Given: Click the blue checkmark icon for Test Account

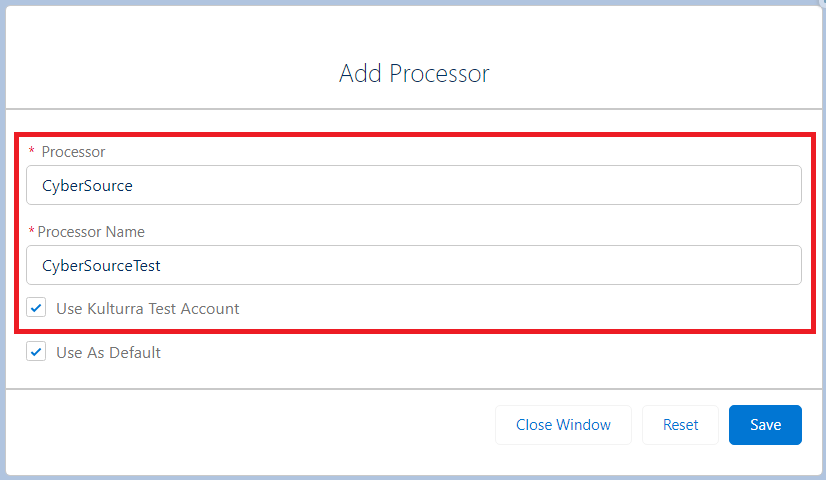Looking at the screenshot, I should click(x=36, y=308).
